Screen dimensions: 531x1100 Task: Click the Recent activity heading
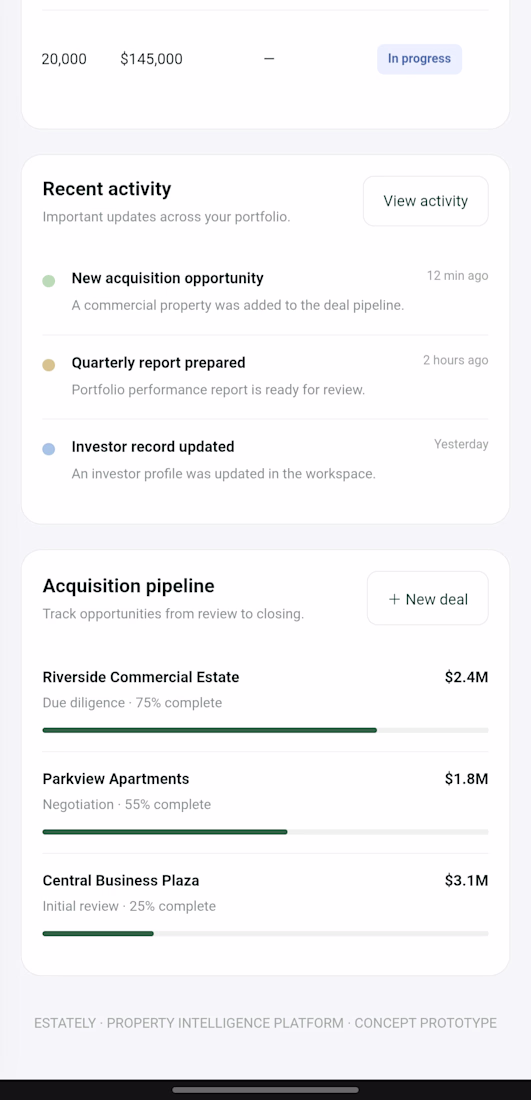107,189
